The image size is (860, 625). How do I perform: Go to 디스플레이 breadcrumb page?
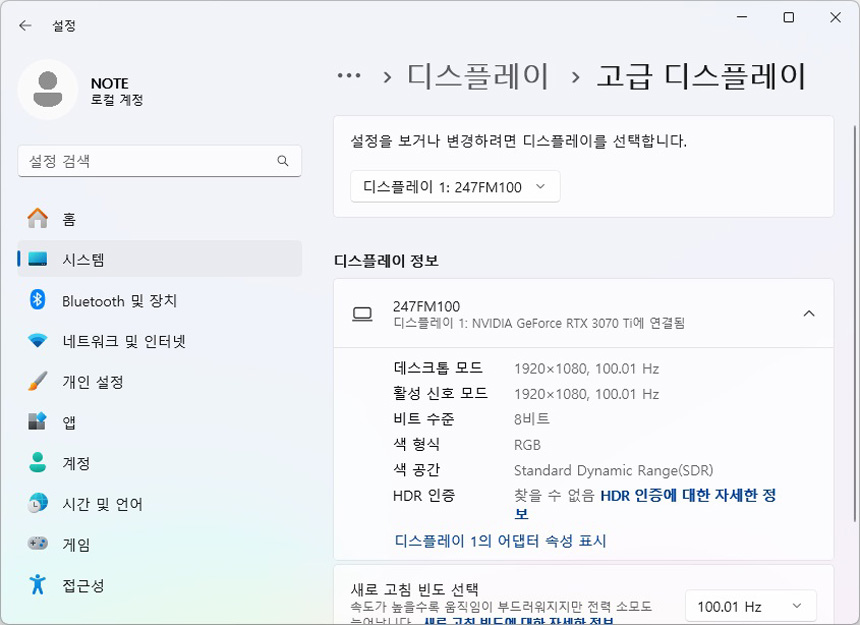(478, 76)
